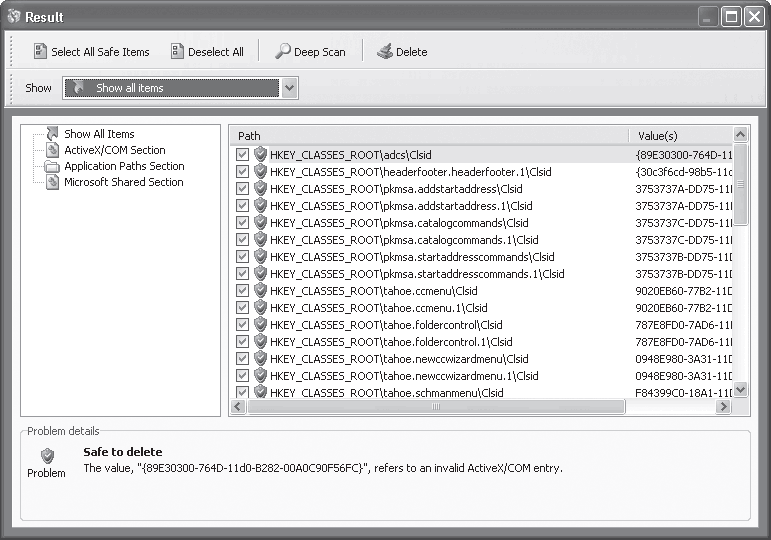Click the Select All Safe Items icon
The image size is (771, 540).
pyautogui.click(x=40, y=52)
